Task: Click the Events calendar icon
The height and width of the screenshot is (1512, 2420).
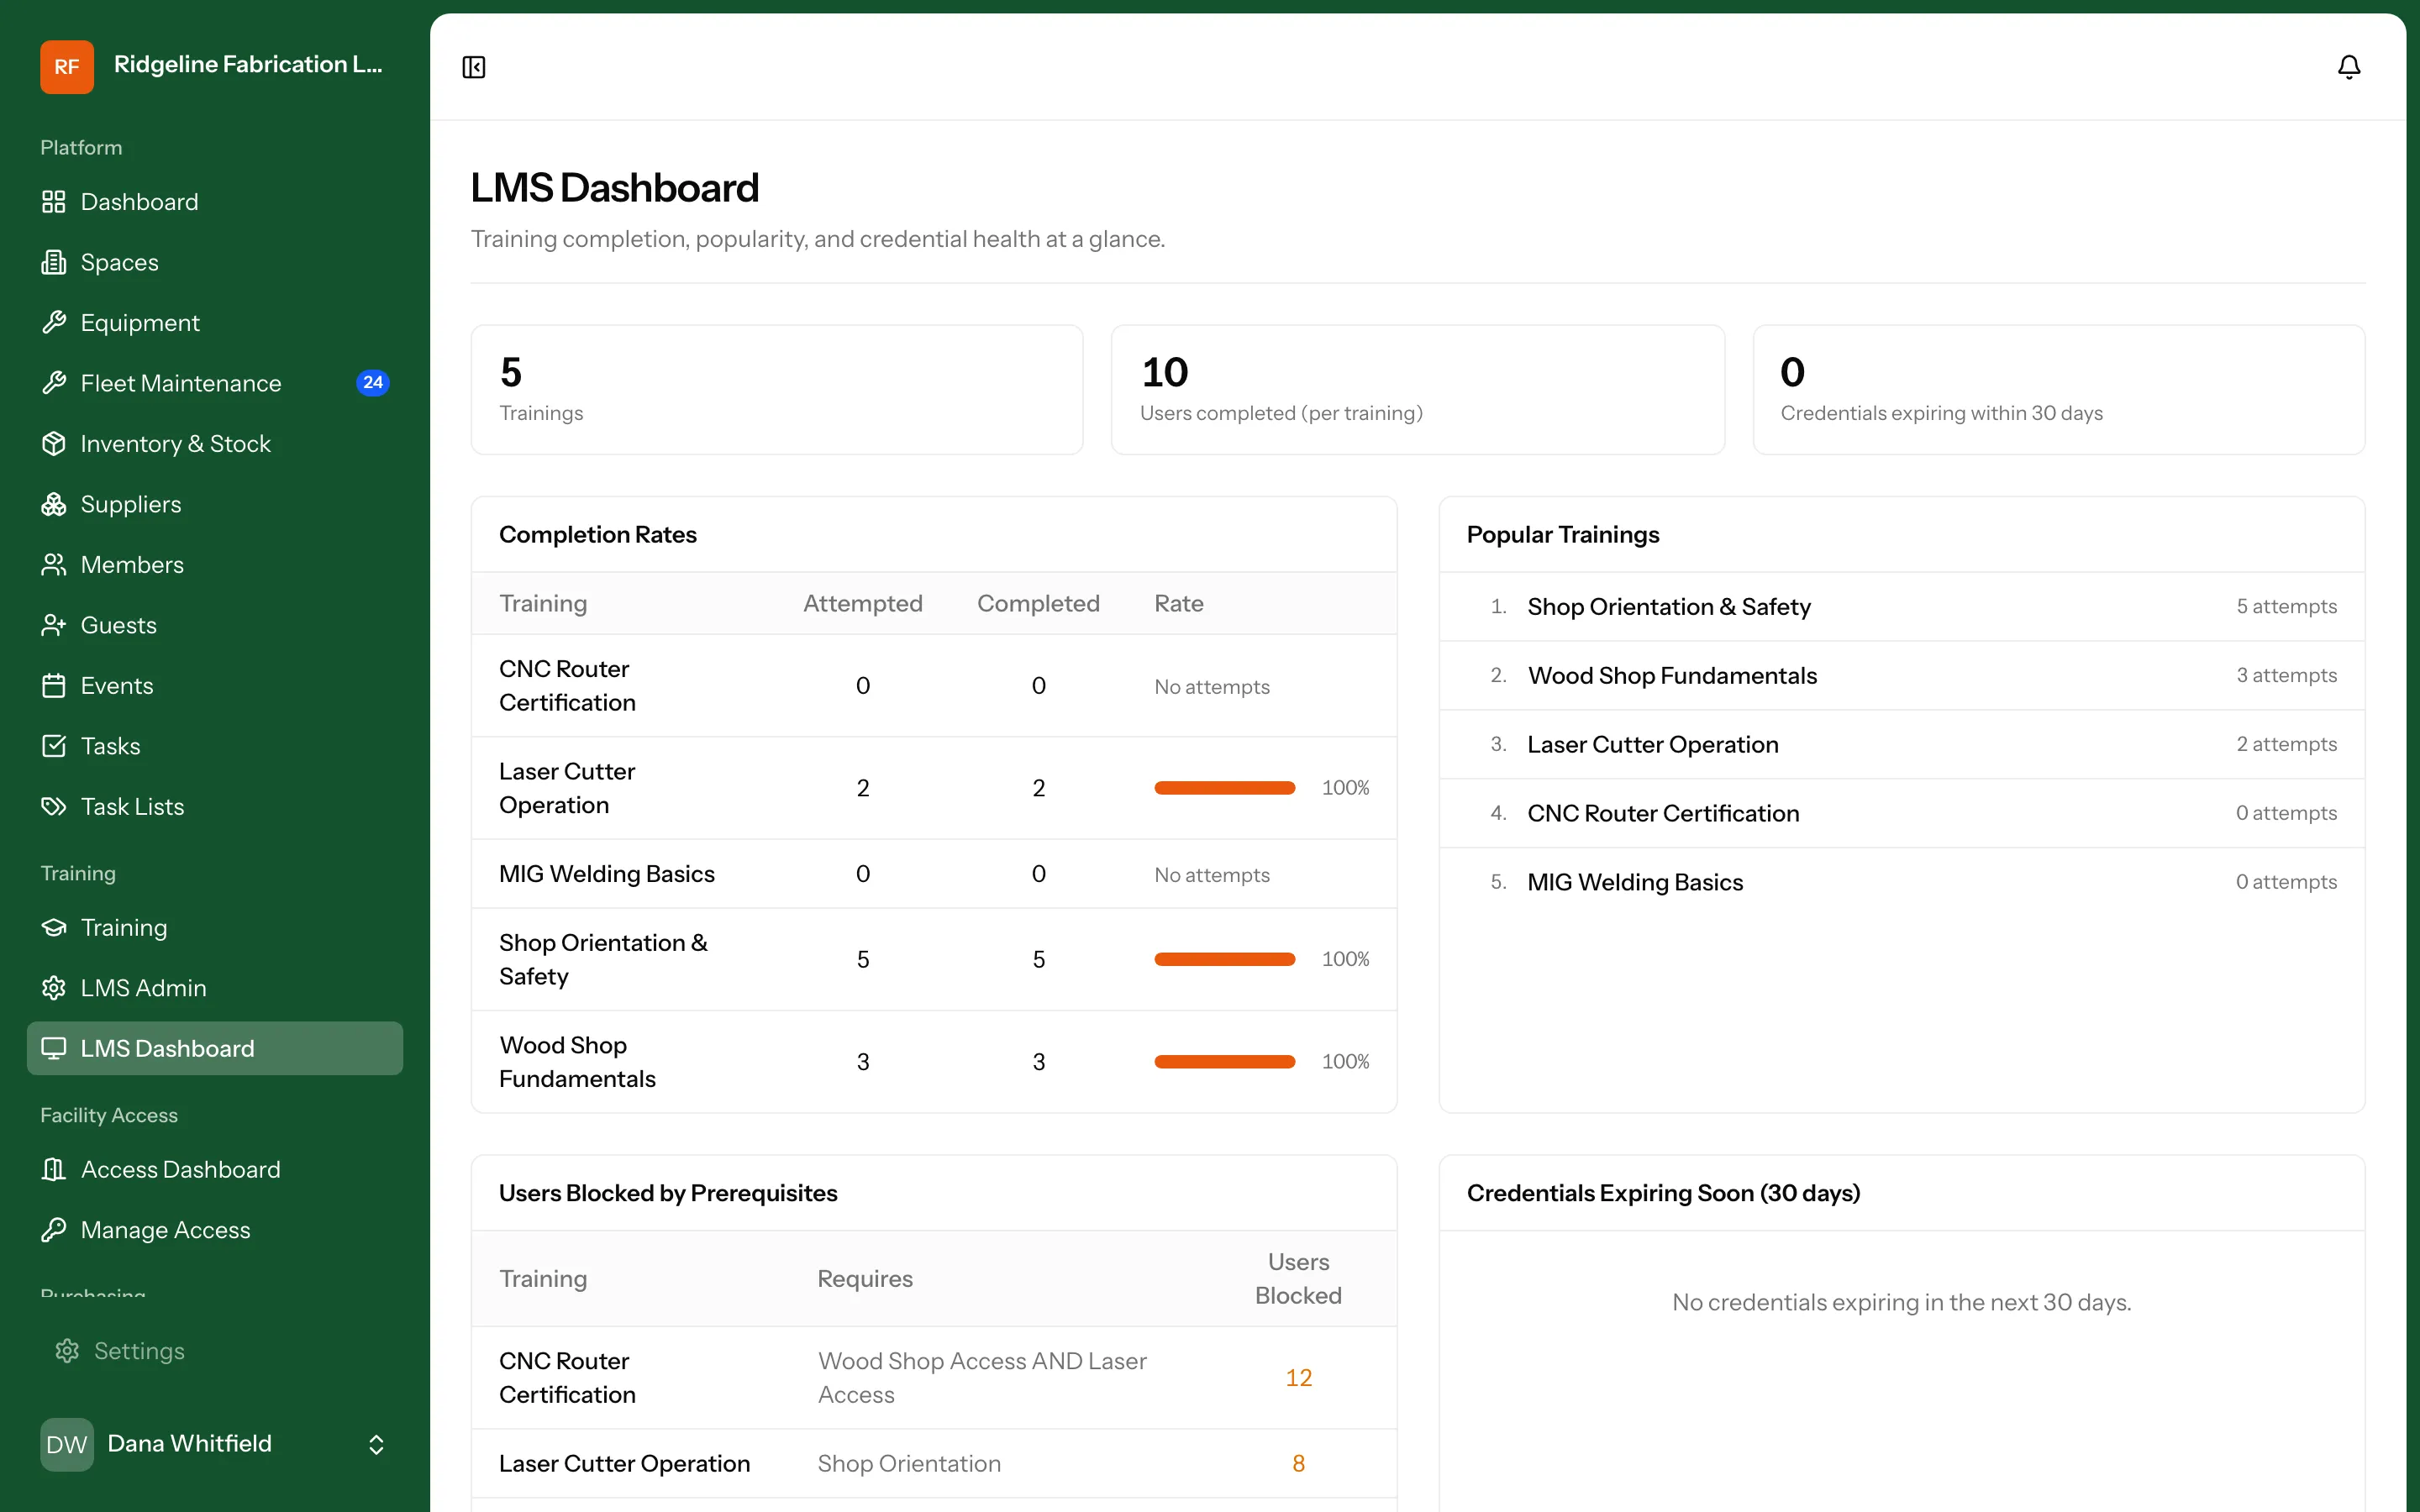Action: [54, 686]
